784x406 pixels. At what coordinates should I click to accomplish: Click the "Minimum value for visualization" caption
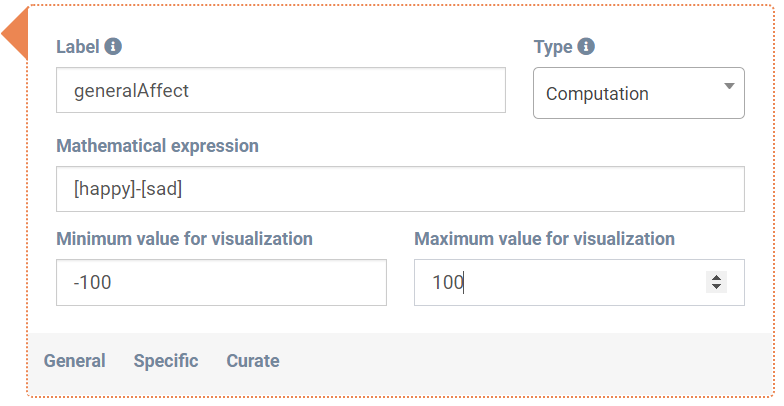[x=184, y=239]
